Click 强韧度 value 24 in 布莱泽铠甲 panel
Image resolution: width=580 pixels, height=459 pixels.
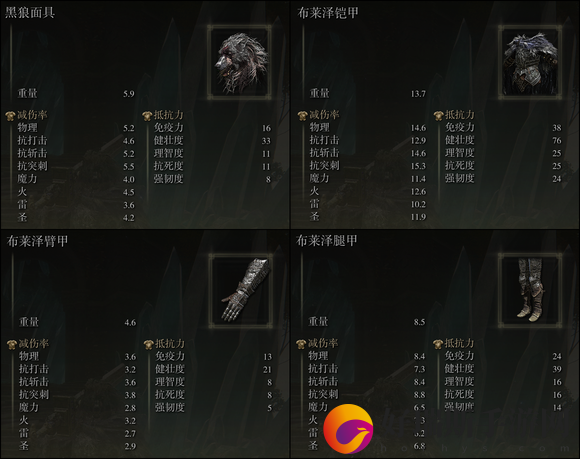tap(557, 179)
